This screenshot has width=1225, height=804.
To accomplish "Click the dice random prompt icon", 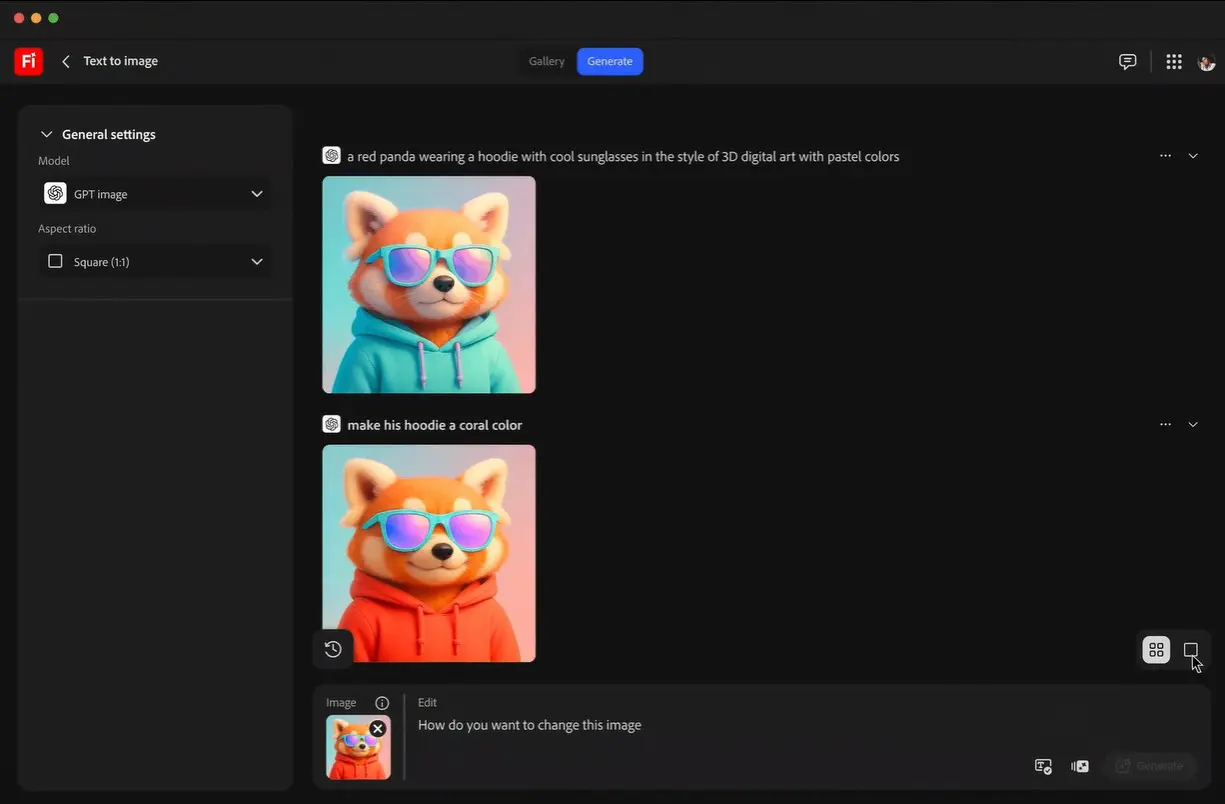I will click(1080, 766).
